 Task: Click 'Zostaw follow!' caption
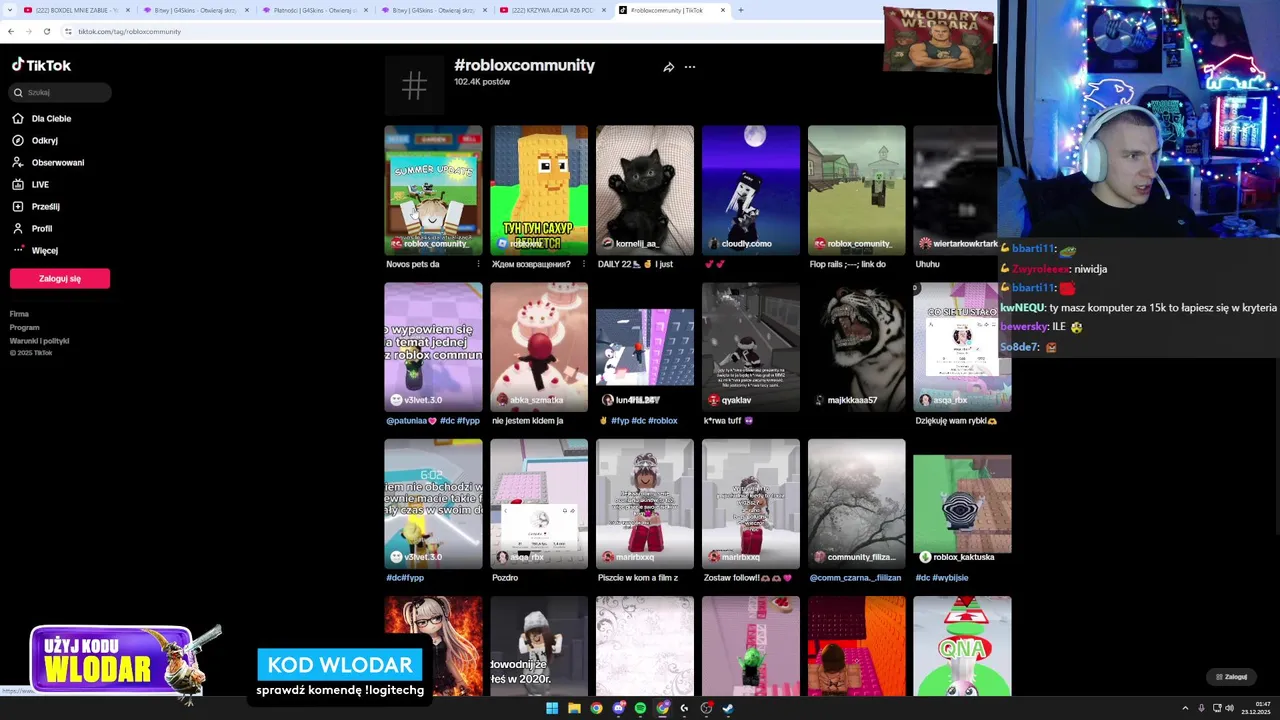pos(747,578)
